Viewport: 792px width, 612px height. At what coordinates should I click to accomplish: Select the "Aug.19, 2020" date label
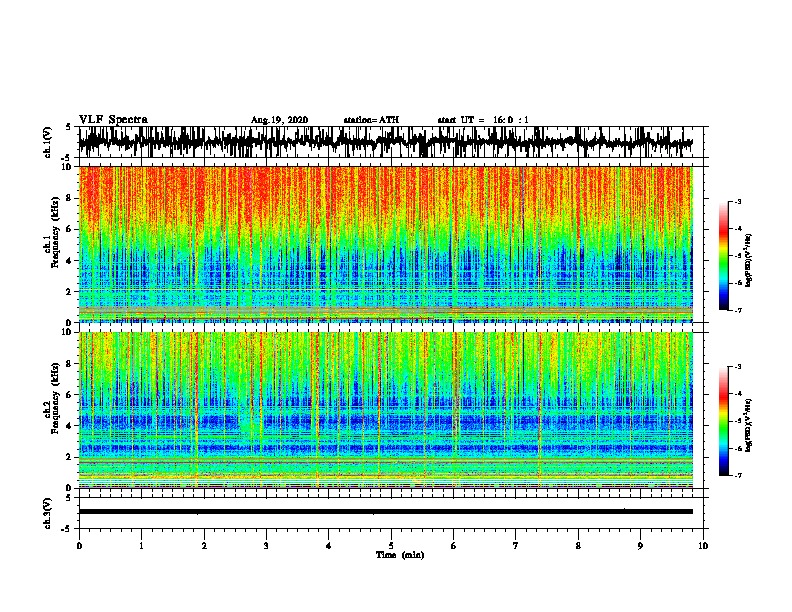point(279,120)
